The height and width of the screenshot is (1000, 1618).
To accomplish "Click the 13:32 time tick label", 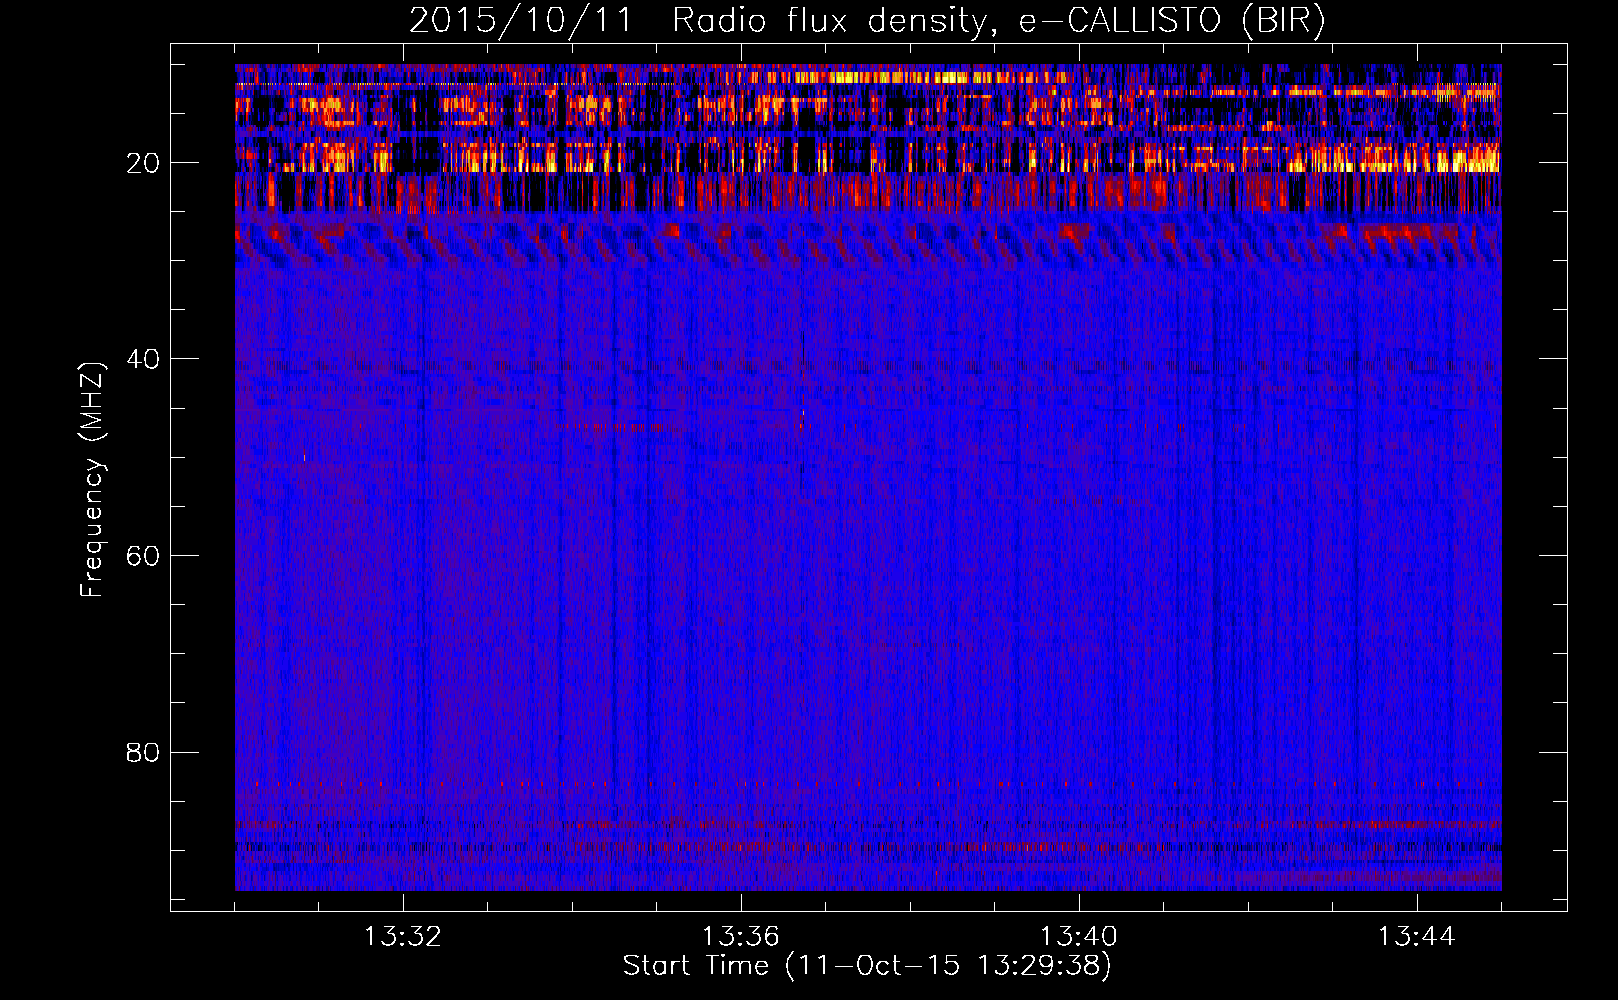I will [402, 937].
